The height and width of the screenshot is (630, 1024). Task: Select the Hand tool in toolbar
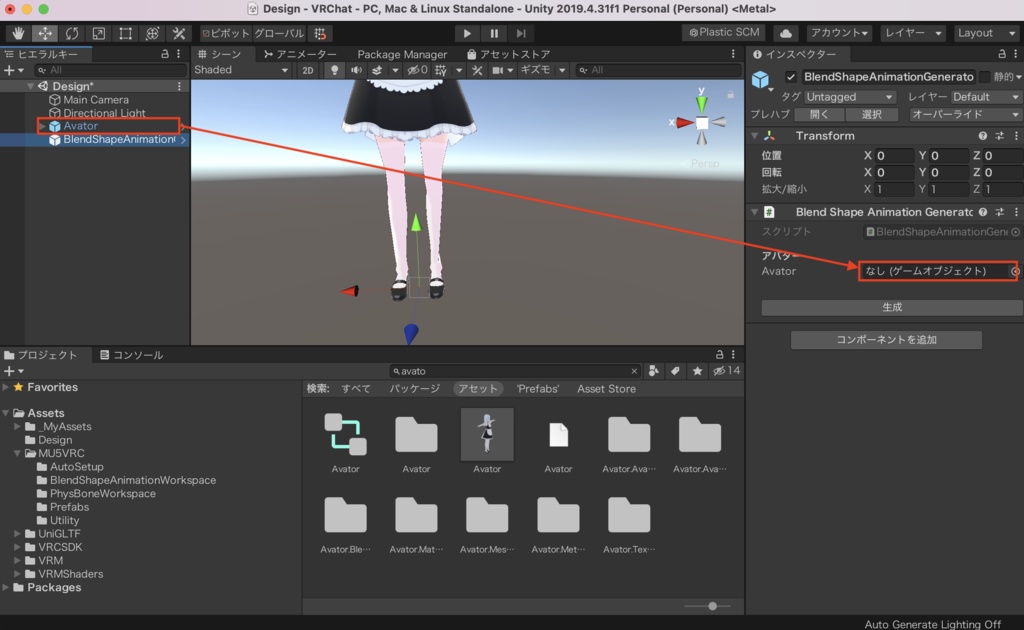pos(18,33)
